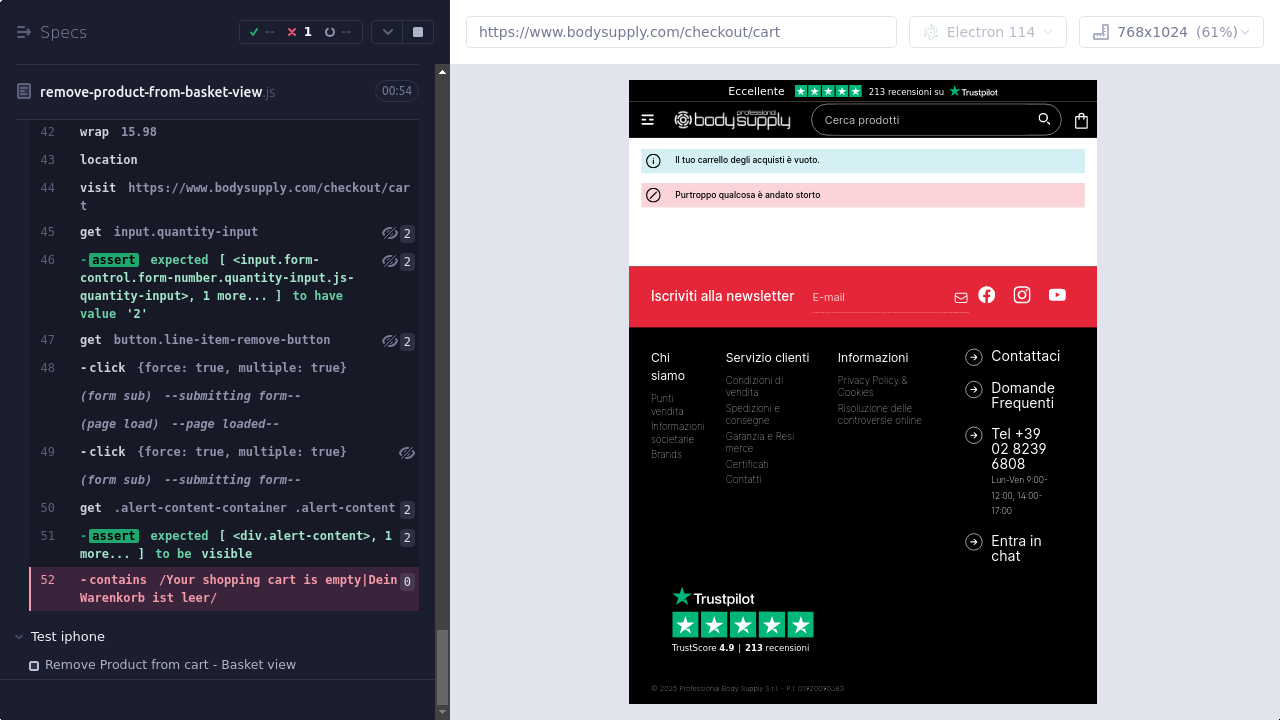Click the Specs list icon
This screenshot has width=1280, height=720.
[x=24, y=32]
